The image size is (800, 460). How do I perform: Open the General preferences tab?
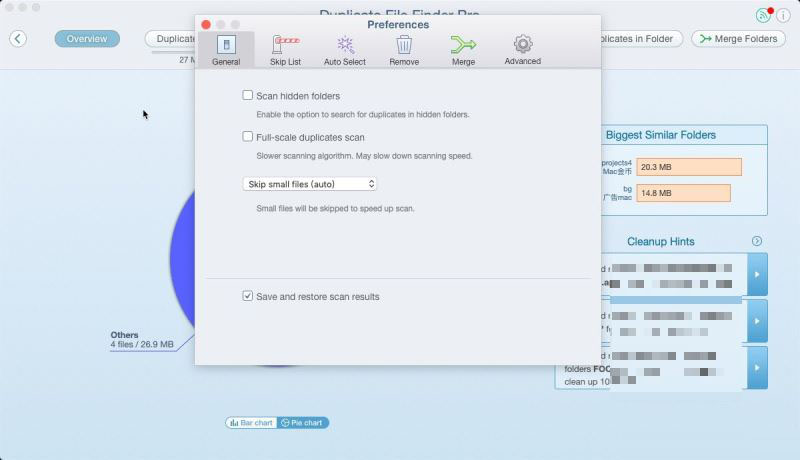(x=226, y=50)
